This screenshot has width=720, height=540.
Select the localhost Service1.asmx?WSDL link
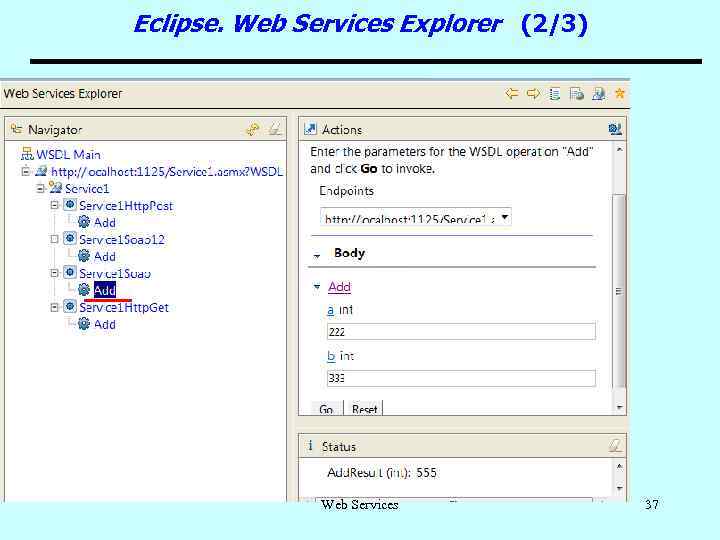coord(167,172)
